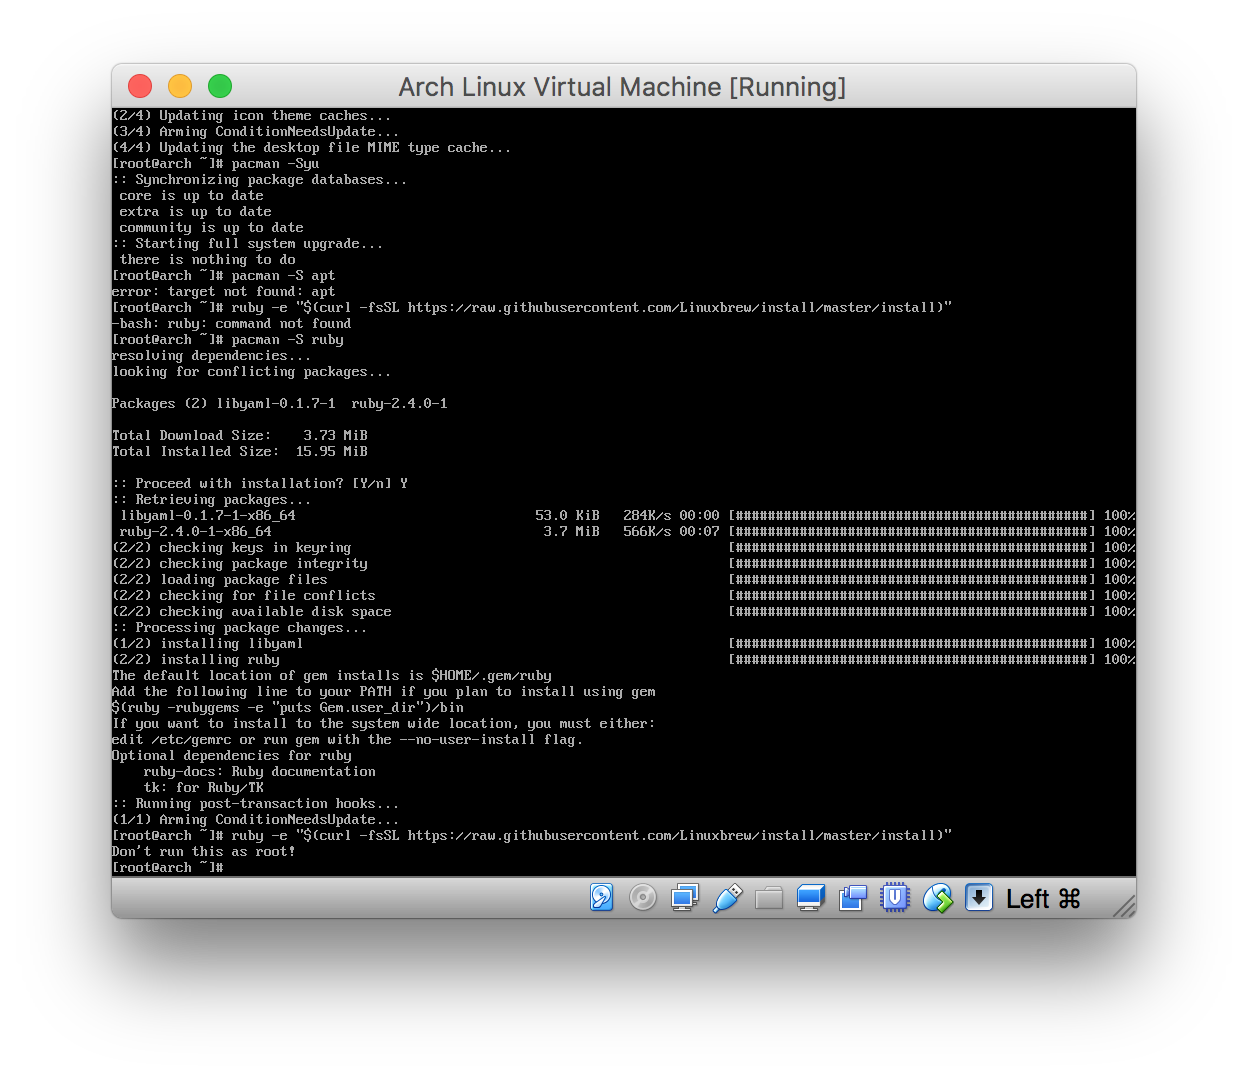The image size is (1248, 1078).
Task: Open the video capture indicator
Action: pos(853,898)
